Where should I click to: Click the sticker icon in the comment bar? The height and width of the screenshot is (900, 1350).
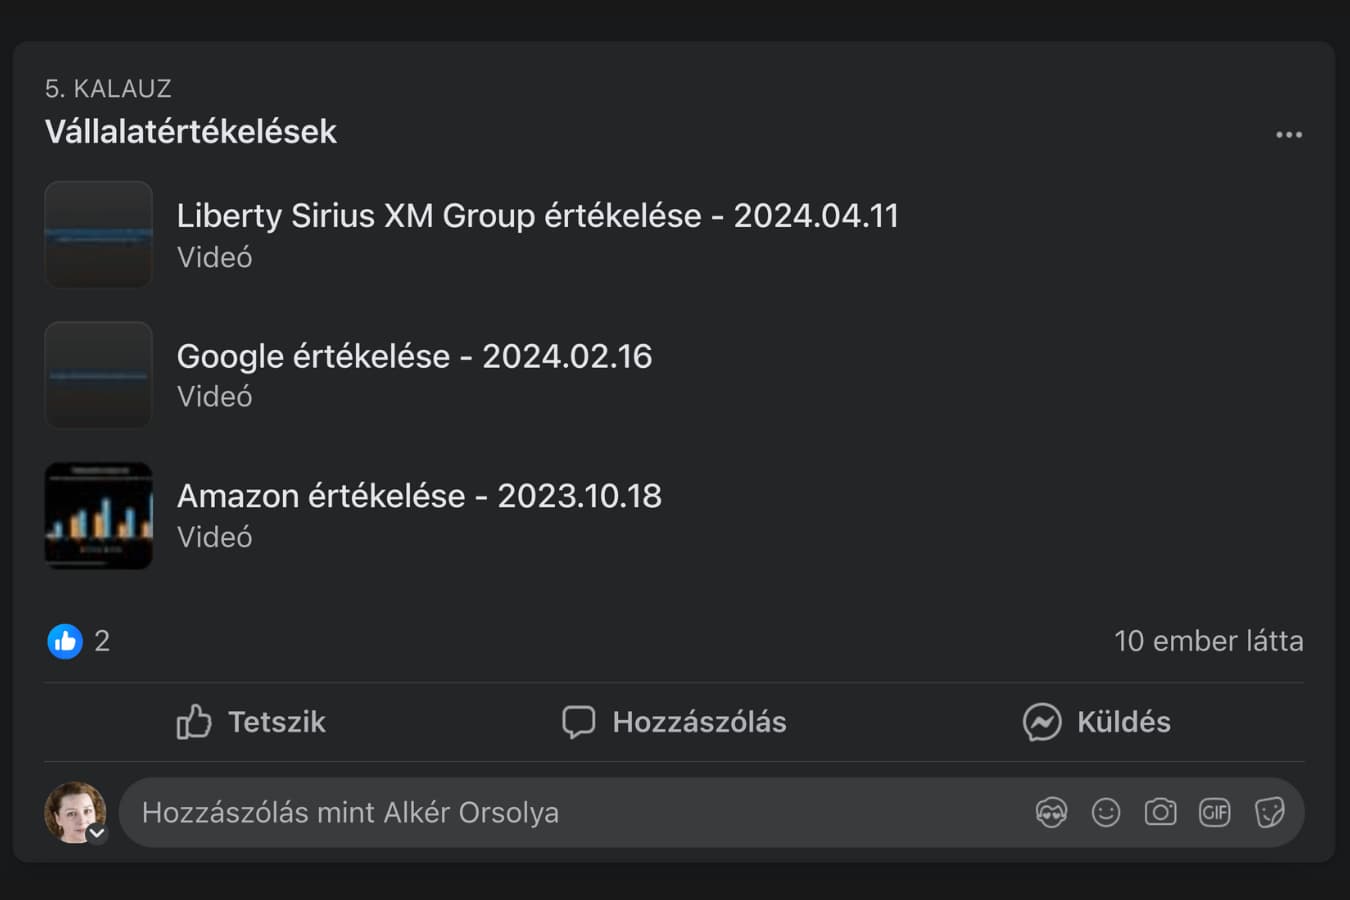point(1270,812)
